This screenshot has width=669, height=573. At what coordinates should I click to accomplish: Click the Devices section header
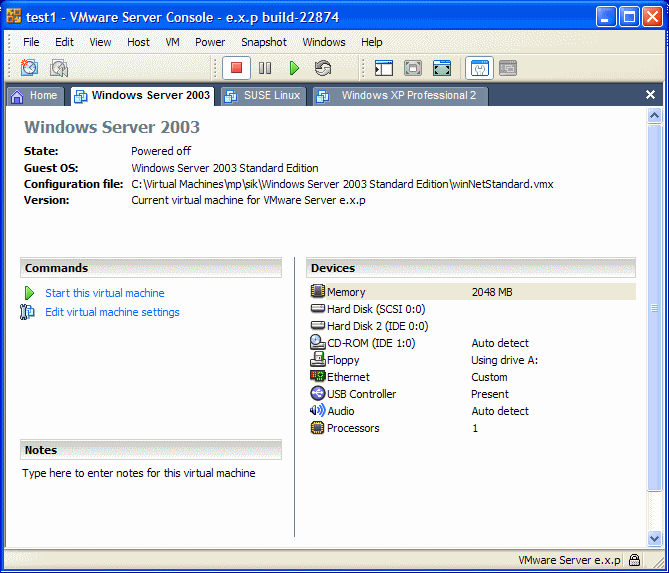[471, 268]
